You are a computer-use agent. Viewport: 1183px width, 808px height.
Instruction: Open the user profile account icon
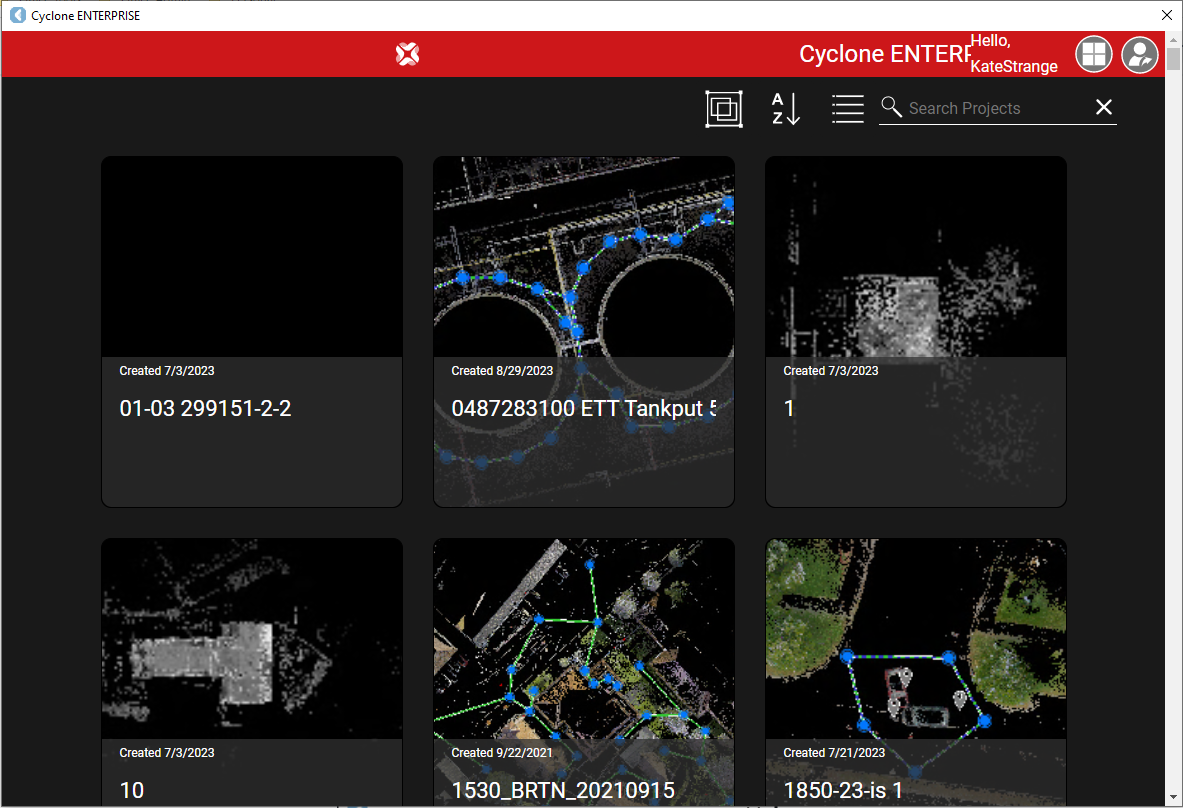click(1139, 54)
